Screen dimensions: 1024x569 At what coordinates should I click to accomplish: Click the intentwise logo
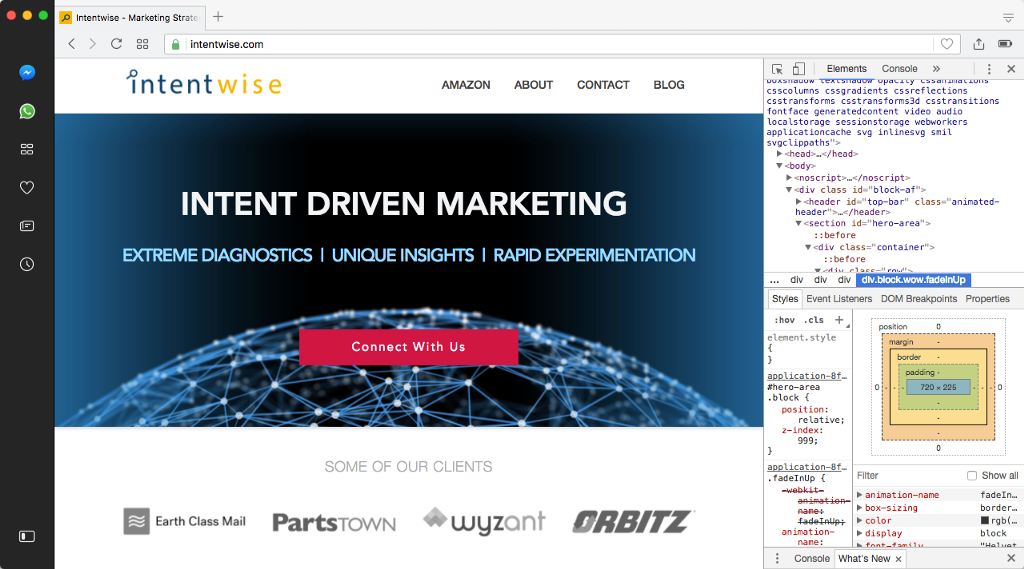(x=204, y=84)
